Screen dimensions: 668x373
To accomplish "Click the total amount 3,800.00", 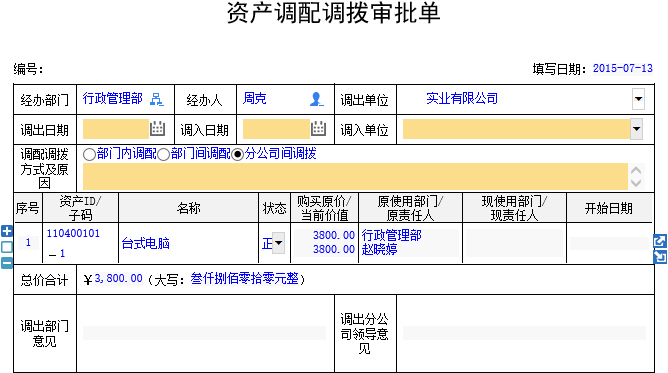I will [x=118, y=278].
